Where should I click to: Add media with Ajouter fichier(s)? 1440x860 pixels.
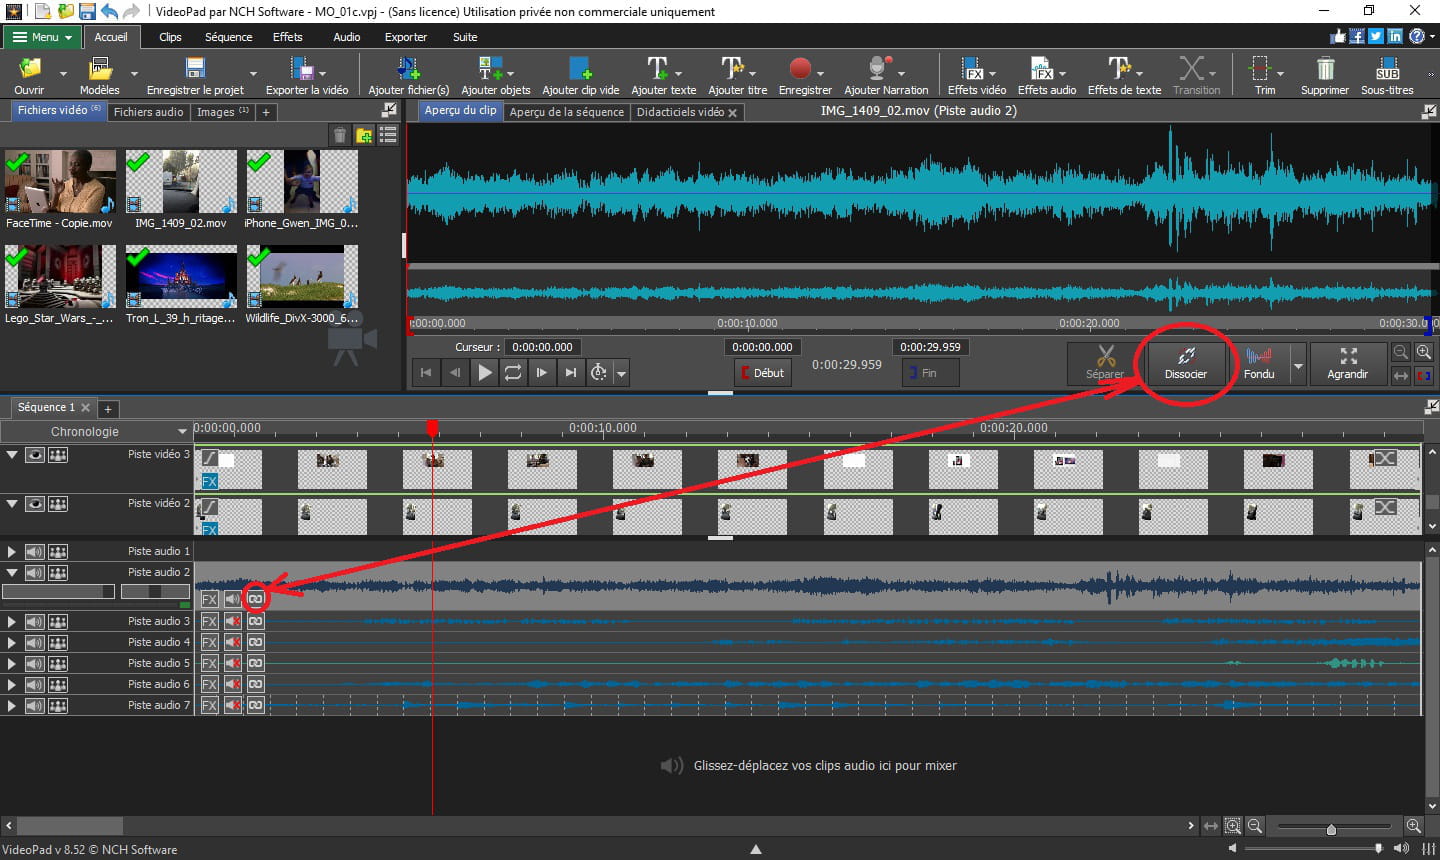click(408, 75)
